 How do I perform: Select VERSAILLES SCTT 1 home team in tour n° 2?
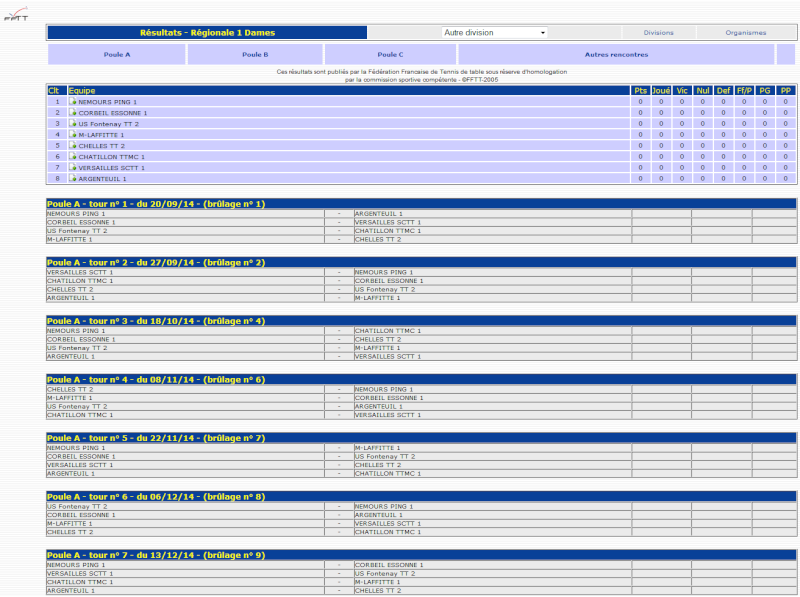[x=80, y=272]
